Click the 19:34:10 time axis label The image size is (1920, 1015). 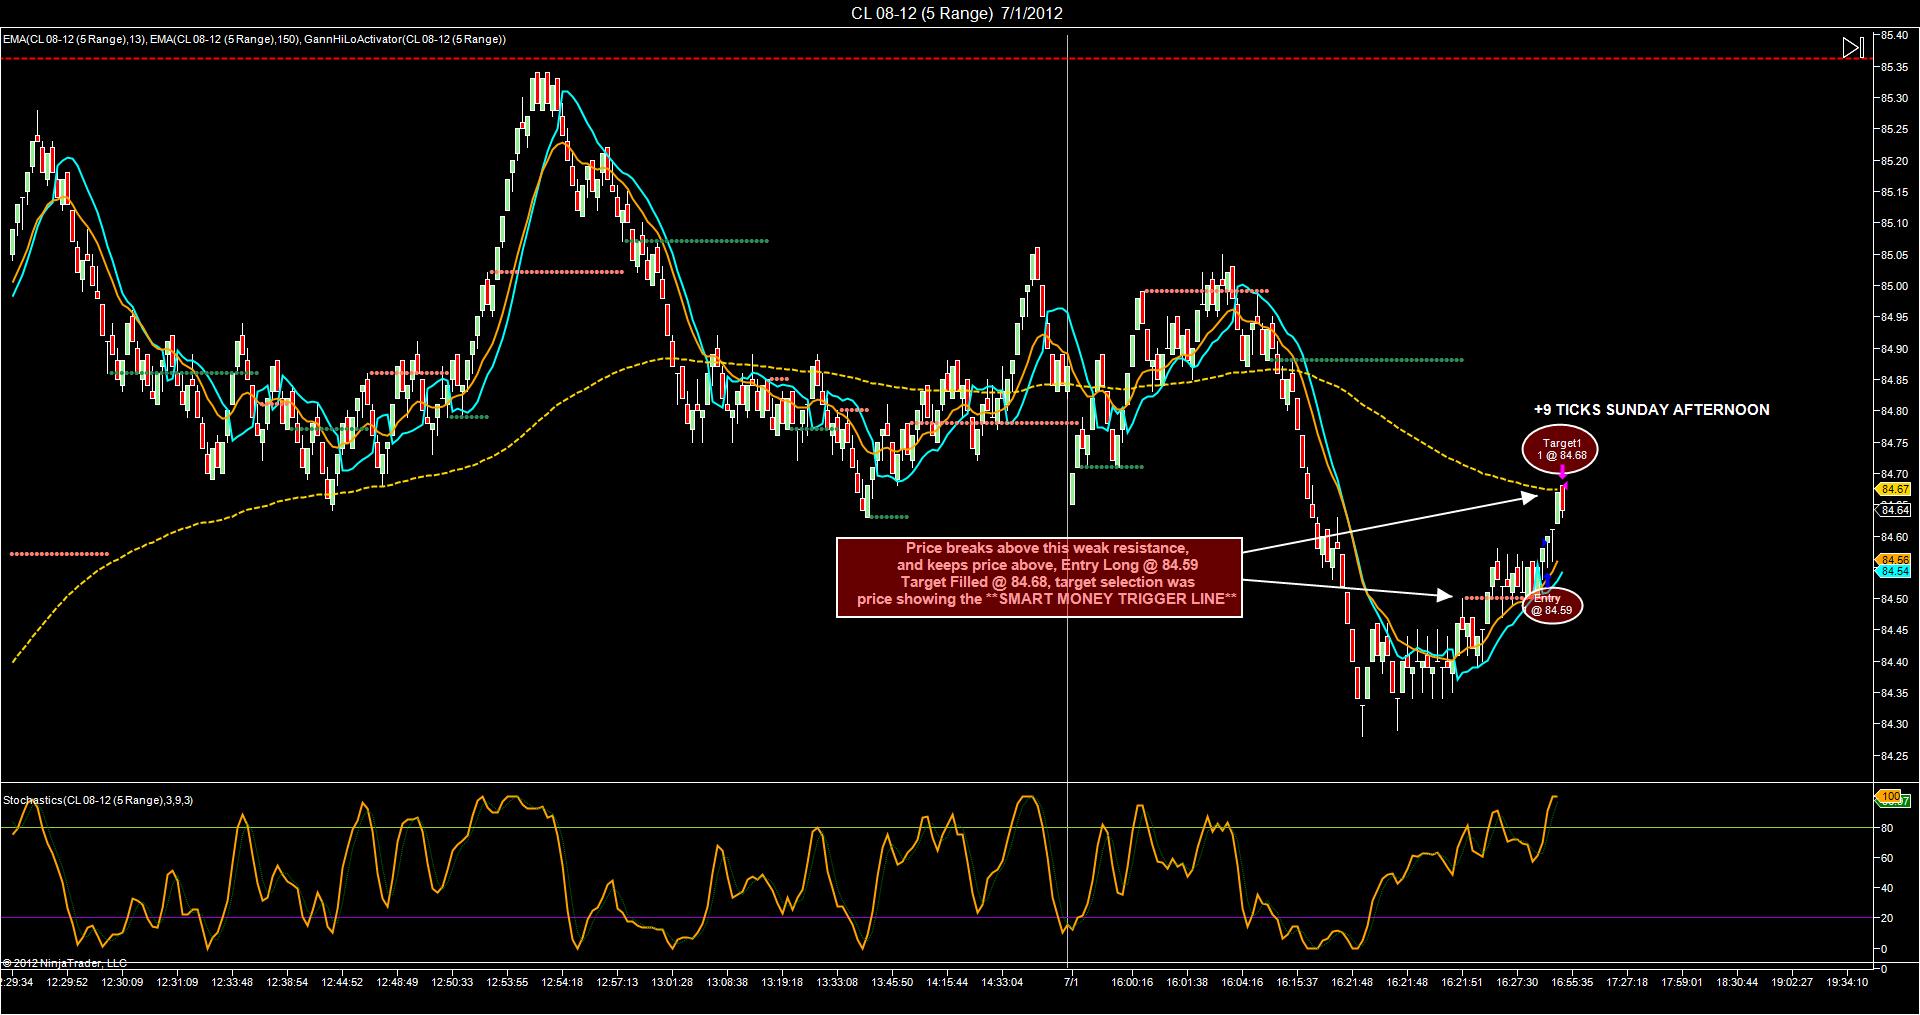coord(1847,982)
